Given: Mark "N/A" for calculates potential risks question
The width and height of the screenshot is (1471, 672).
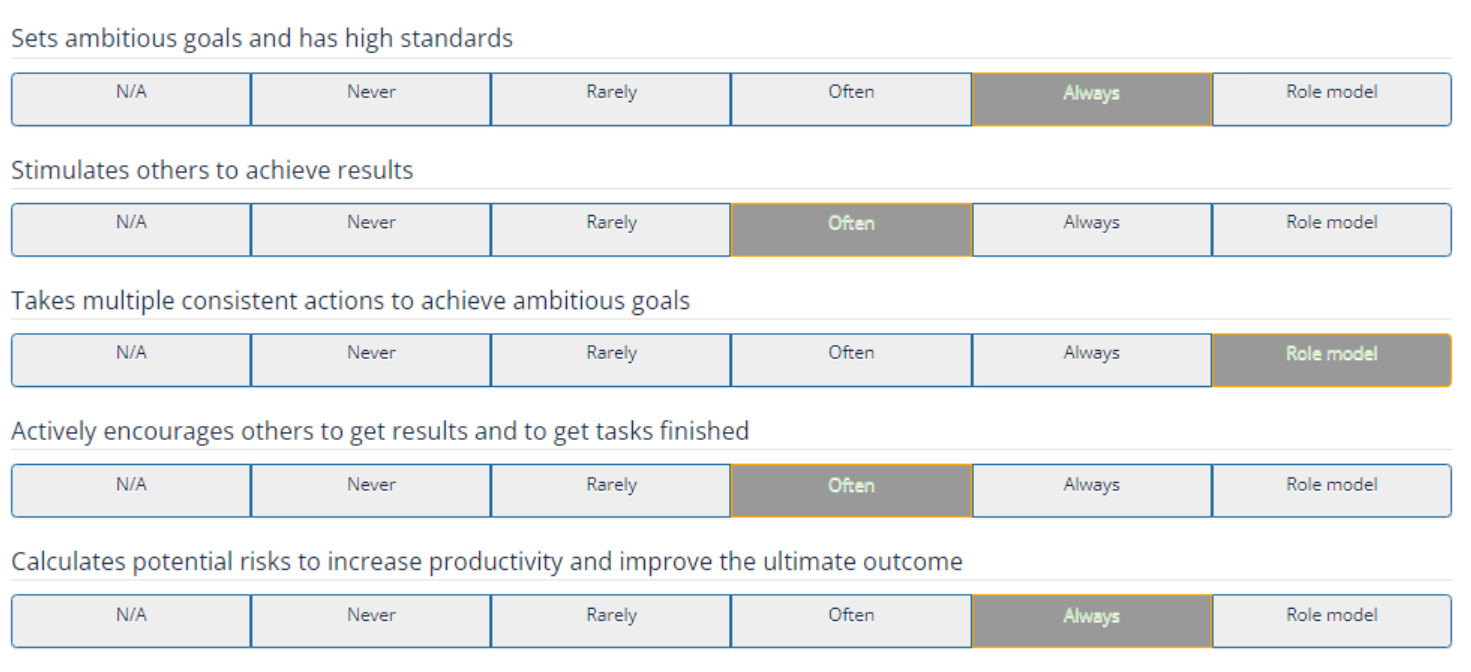Looking at the screenshot, I should pos(130,620).
